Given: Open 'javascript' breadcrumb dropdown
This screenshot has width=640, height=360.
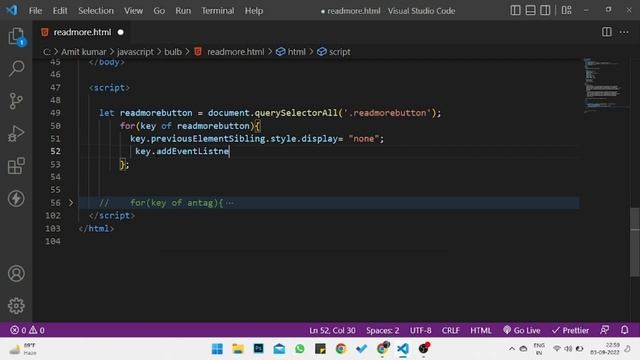Looking at the screenshot, I should 135,52.
